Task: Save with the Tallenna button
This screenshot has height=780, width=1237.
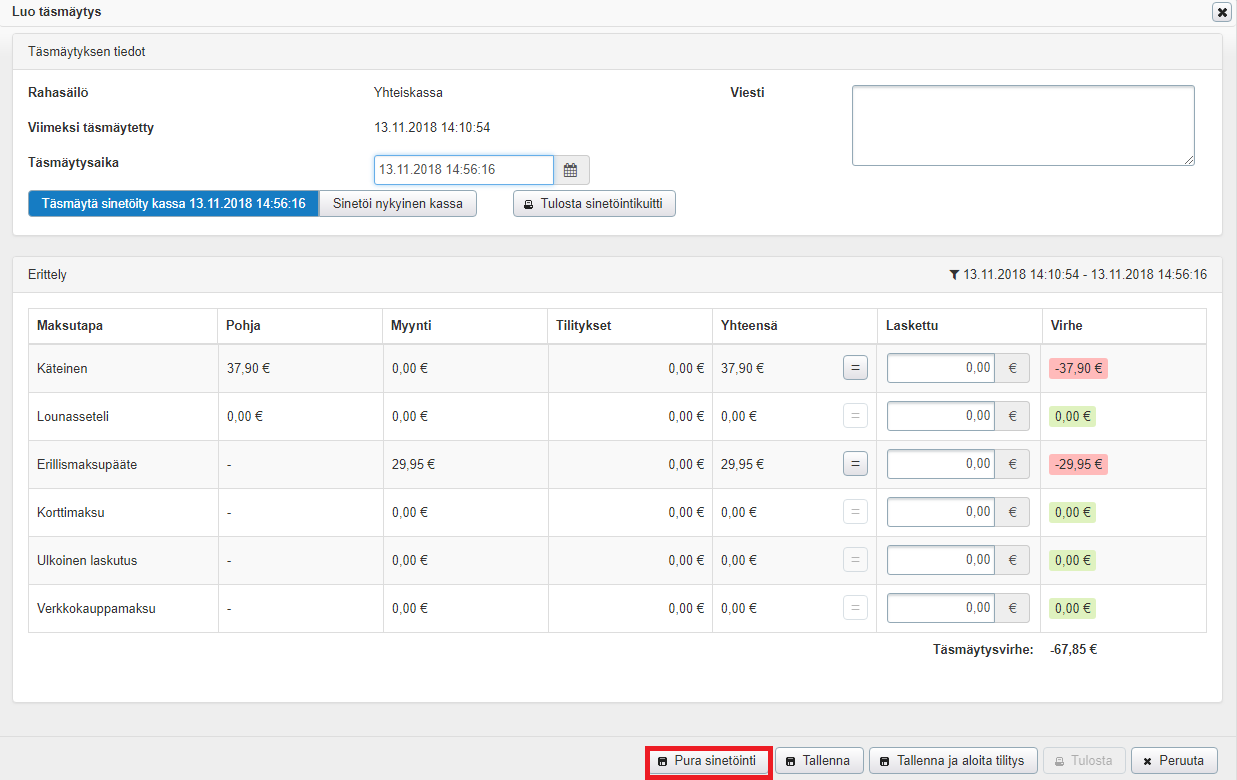Action: 817,761
